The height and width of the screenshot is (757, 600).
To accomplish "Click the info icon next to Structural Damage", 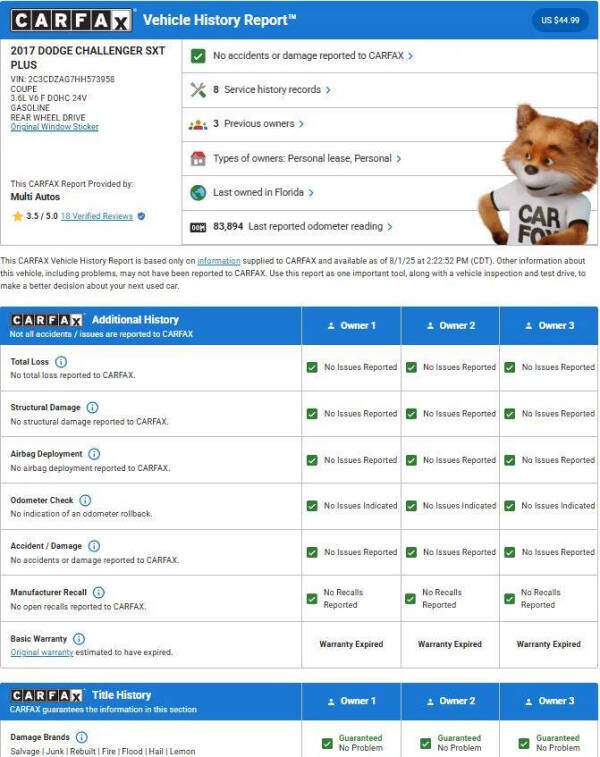I will [92, 407].
